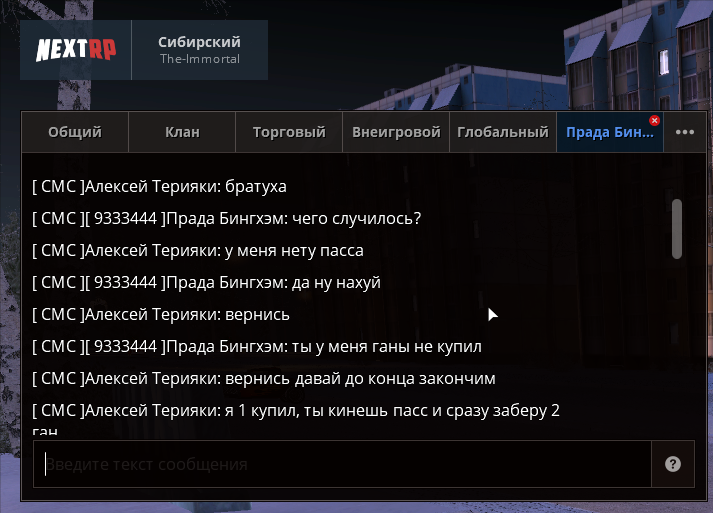The image size is (713, 513).
Task: Focus the Введите текст сообщения input field
Action: [x=342, y=464]
